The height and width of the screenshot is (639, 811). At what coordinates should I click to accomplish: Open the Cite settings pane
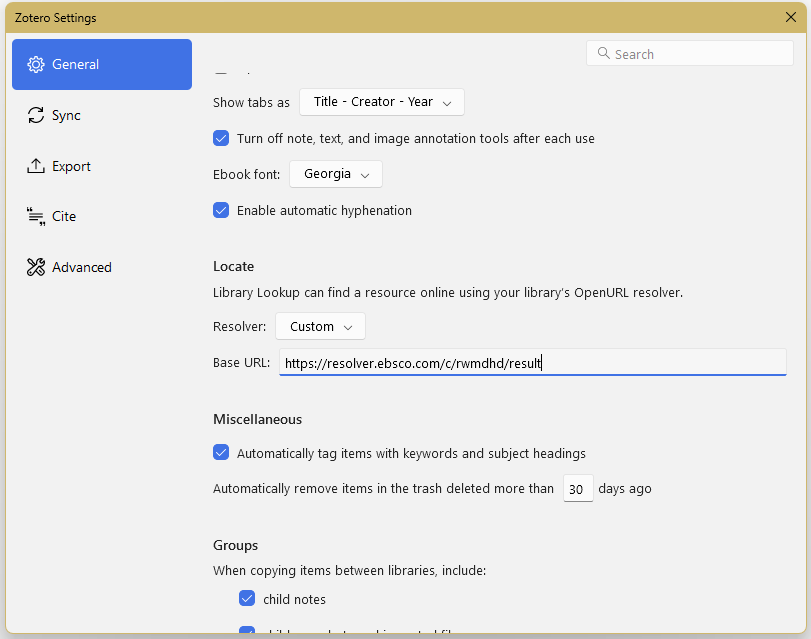[x=62, y=216]
